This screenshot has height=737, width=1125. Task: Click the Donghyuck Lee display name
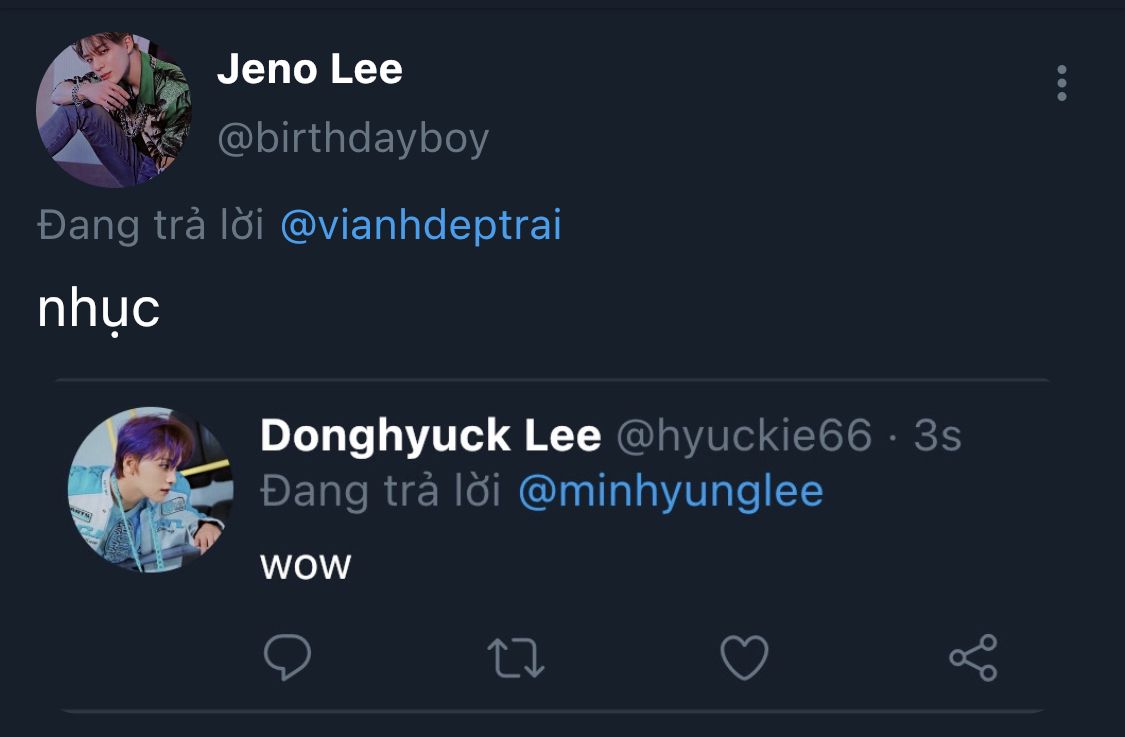430,436
